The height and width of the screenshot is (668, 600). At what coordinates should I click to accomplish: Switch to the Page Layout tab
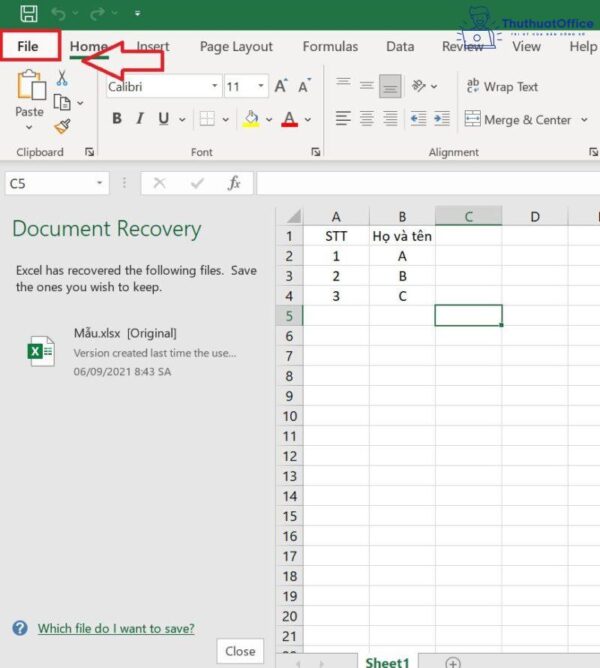[x=236, y=46]
